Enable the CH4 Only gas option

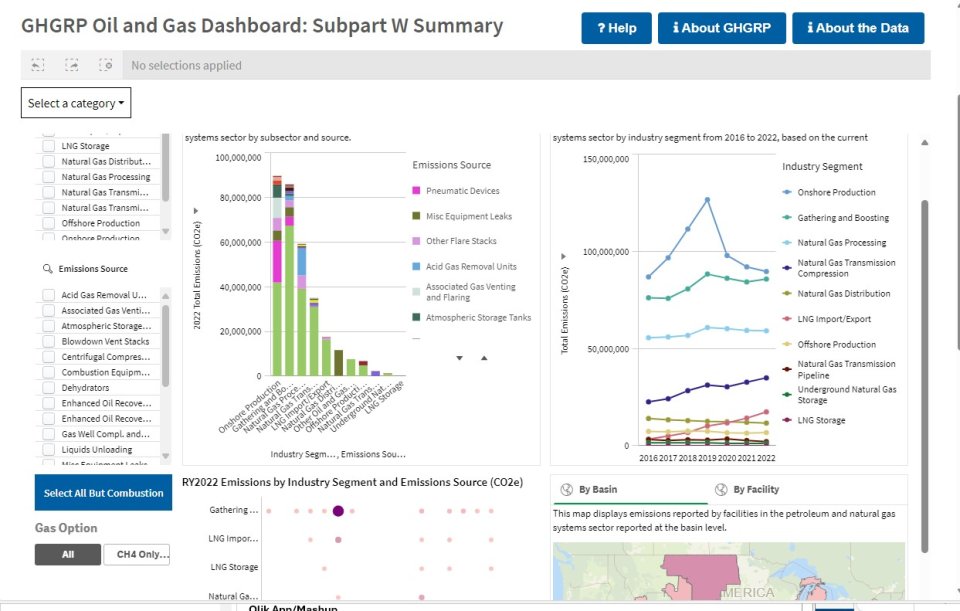pos(137,553)
